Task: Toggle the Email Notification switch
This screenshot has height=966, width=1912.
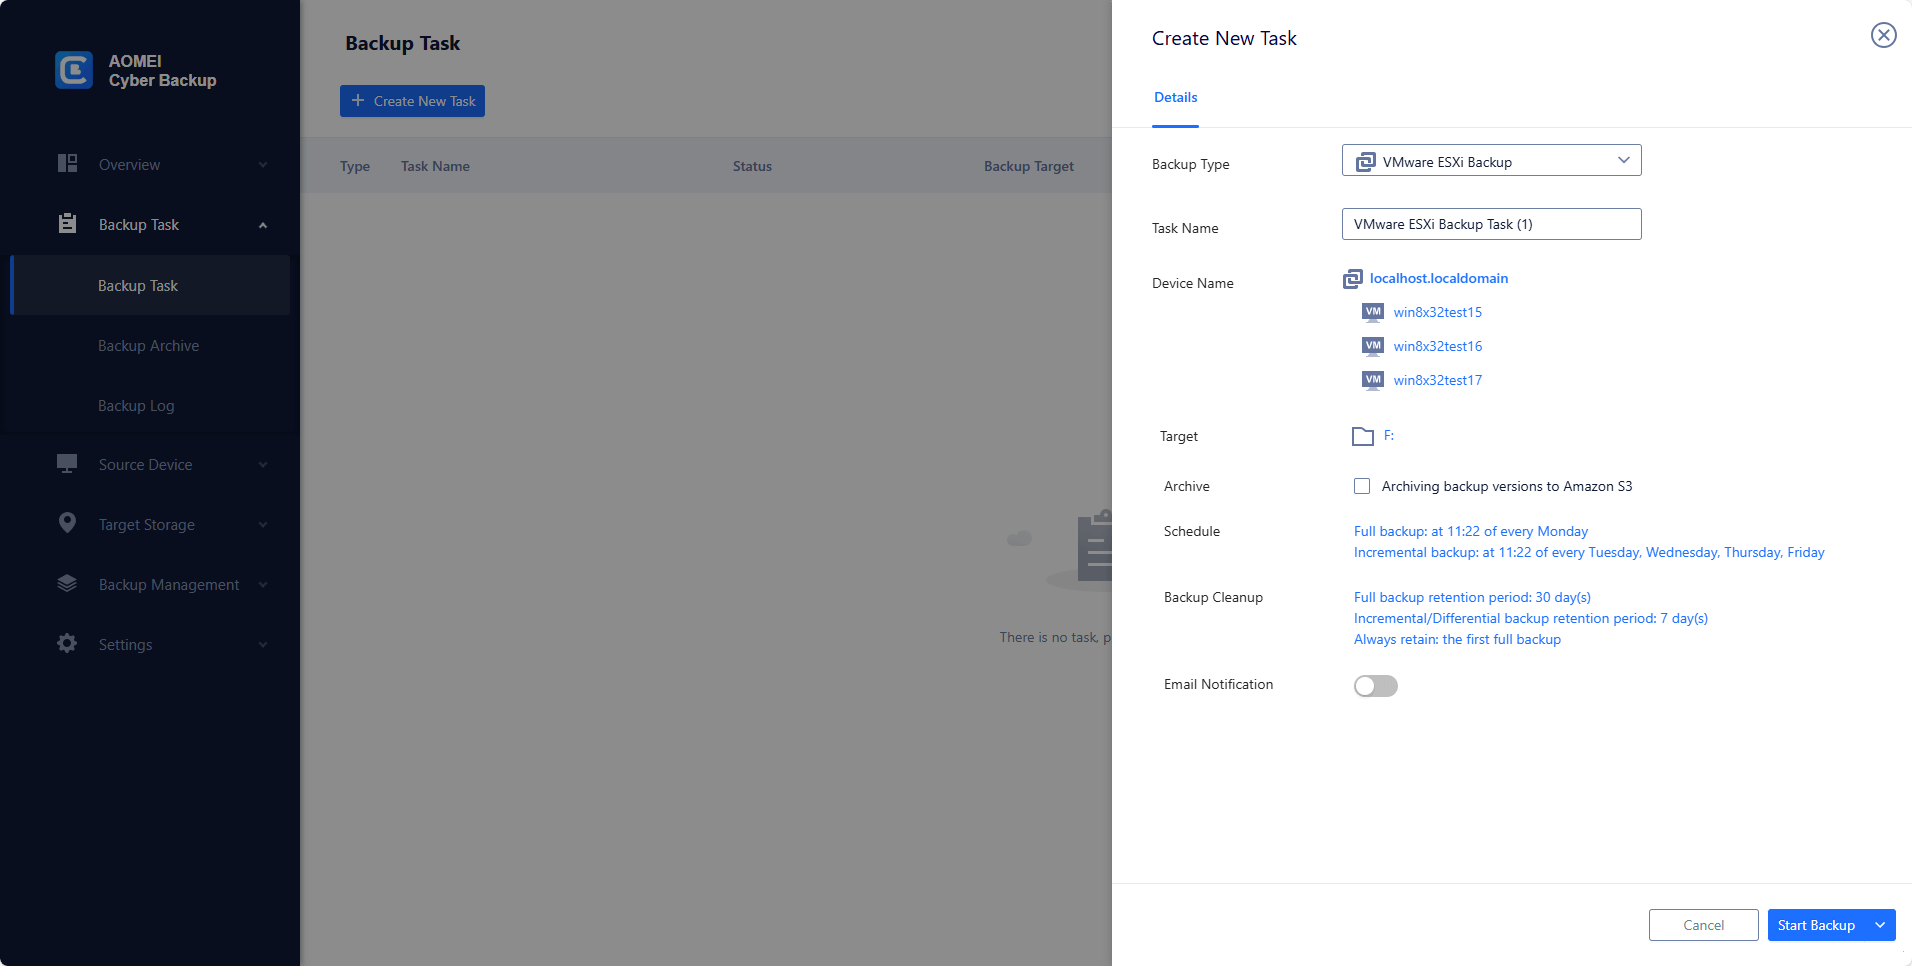Action: pyautogui.click(x=1376, y=686)
